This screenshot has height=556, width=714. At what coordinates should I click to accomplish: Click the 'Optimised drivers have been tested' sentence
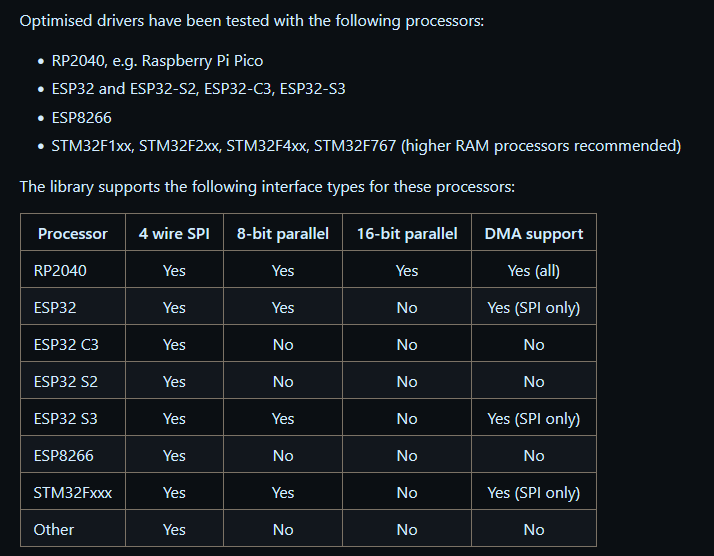(252, 21)
